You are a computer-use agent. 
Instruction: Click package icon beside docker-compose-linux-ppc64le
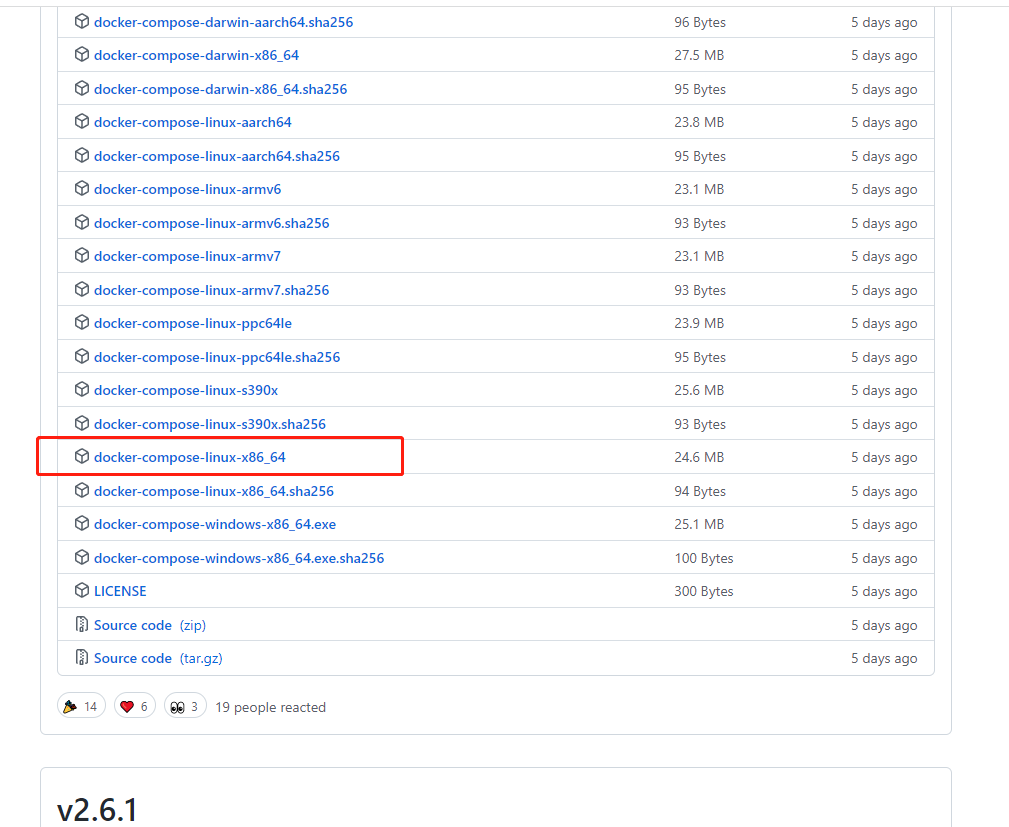click(82, 322)
